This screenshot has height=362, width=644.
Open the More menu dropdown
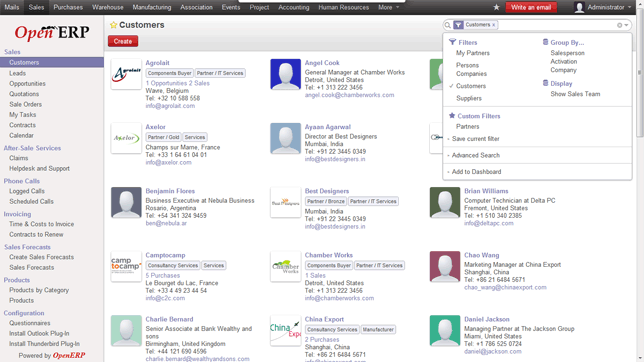pyautogui.click(x=388, y=7)
